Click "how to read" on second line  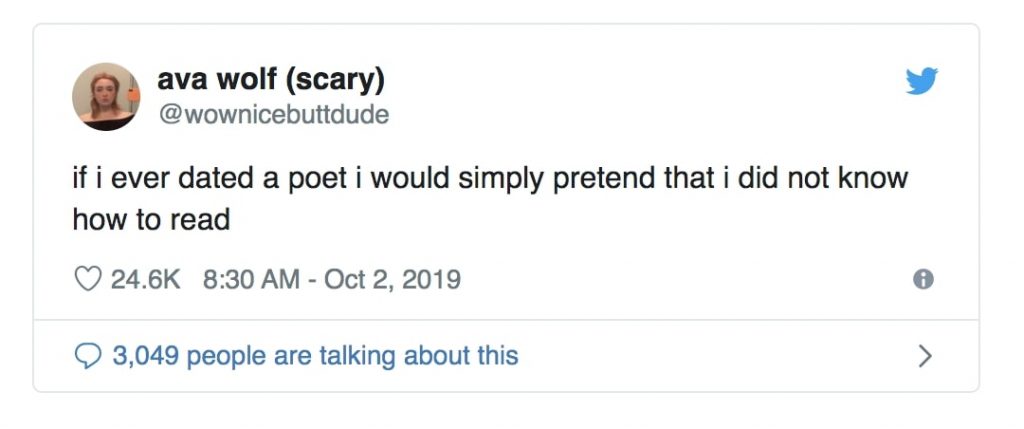pyautogui.click(x=151, y=219)
